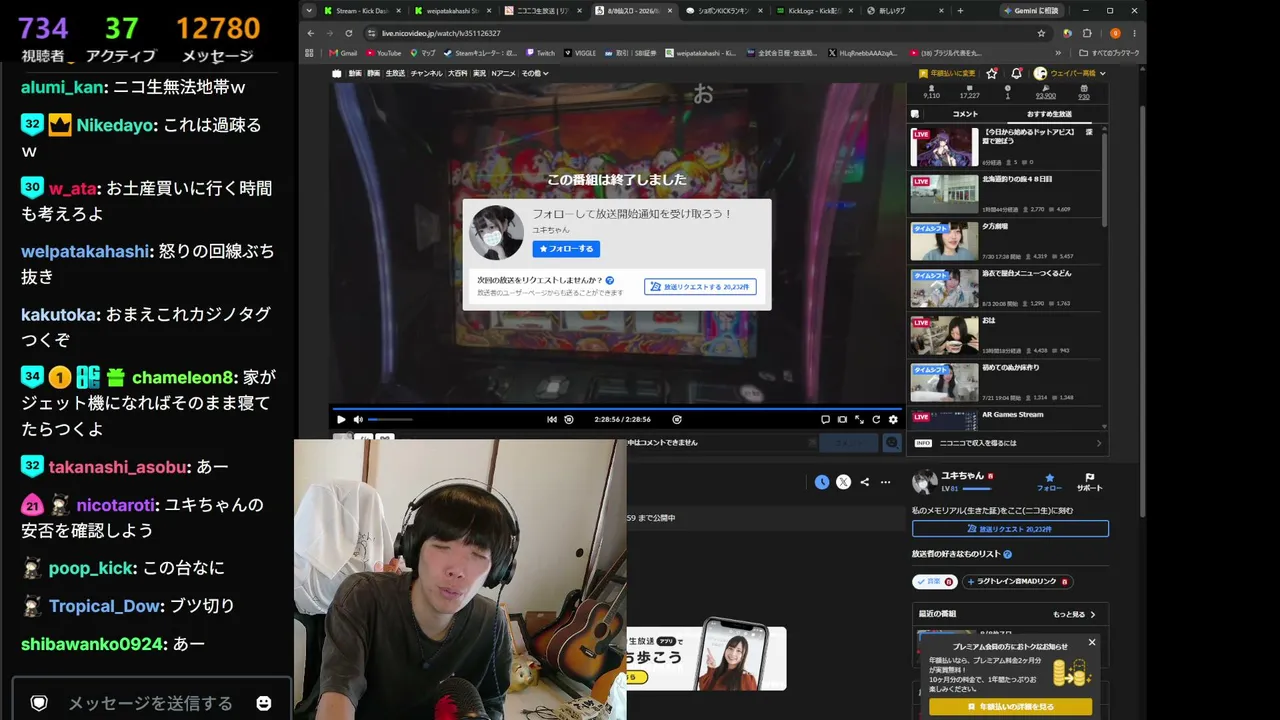Expand the ニコニコで収入を得るには info row
Image resolution: width=1280 pixels, height=720 pixels.
[1009, 443]
